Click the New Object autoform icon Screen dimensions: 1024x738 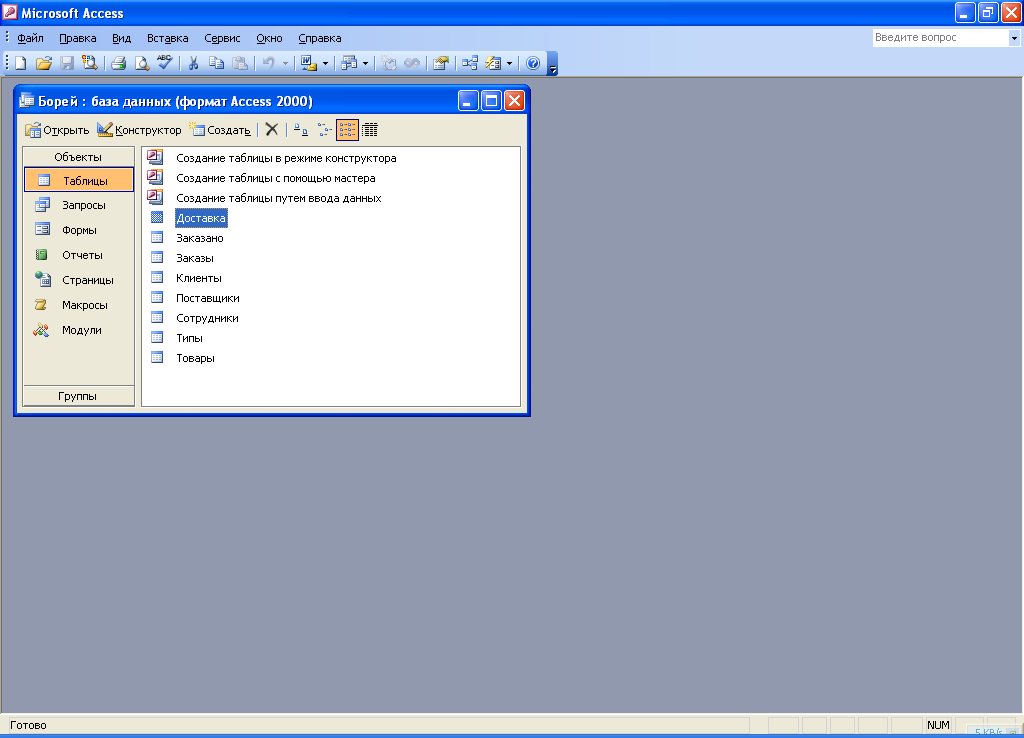[493, 63]
